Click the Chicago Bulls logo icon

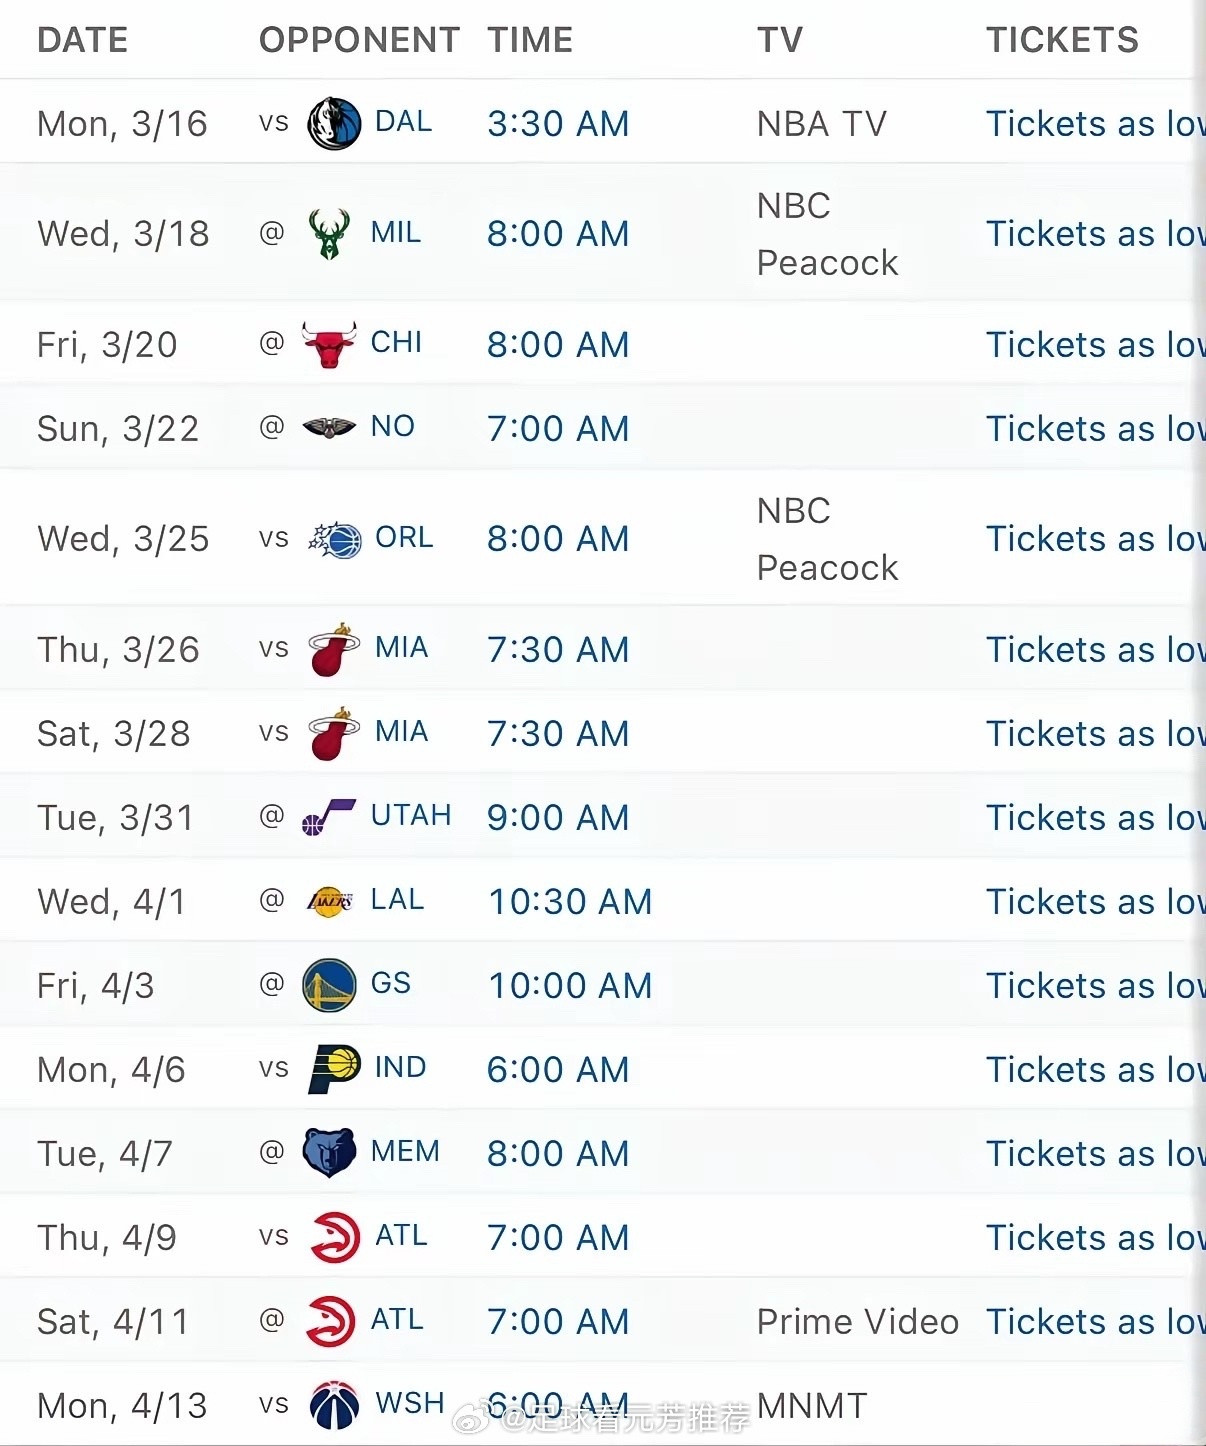click(x=329, y=344)
